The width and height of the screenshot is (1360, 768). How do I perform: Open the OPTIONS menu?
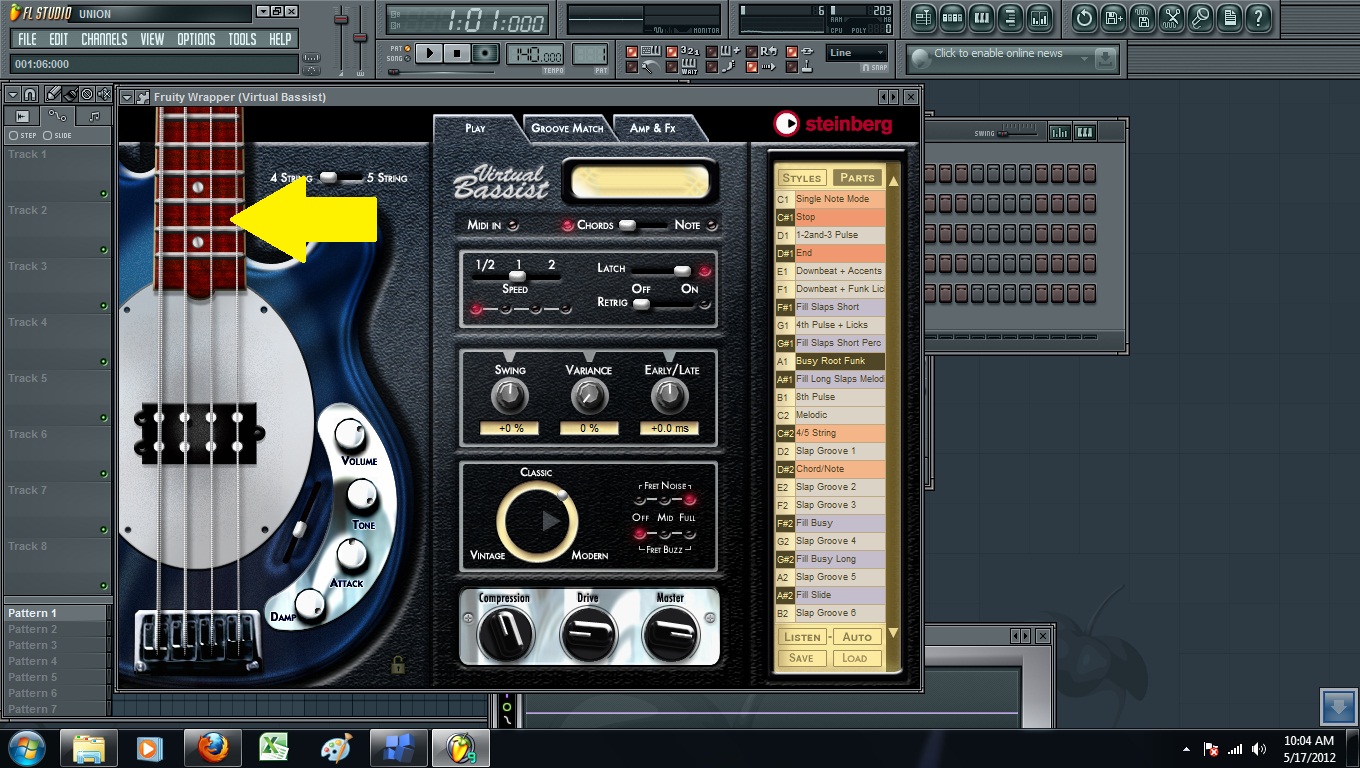tap(196, 39)
